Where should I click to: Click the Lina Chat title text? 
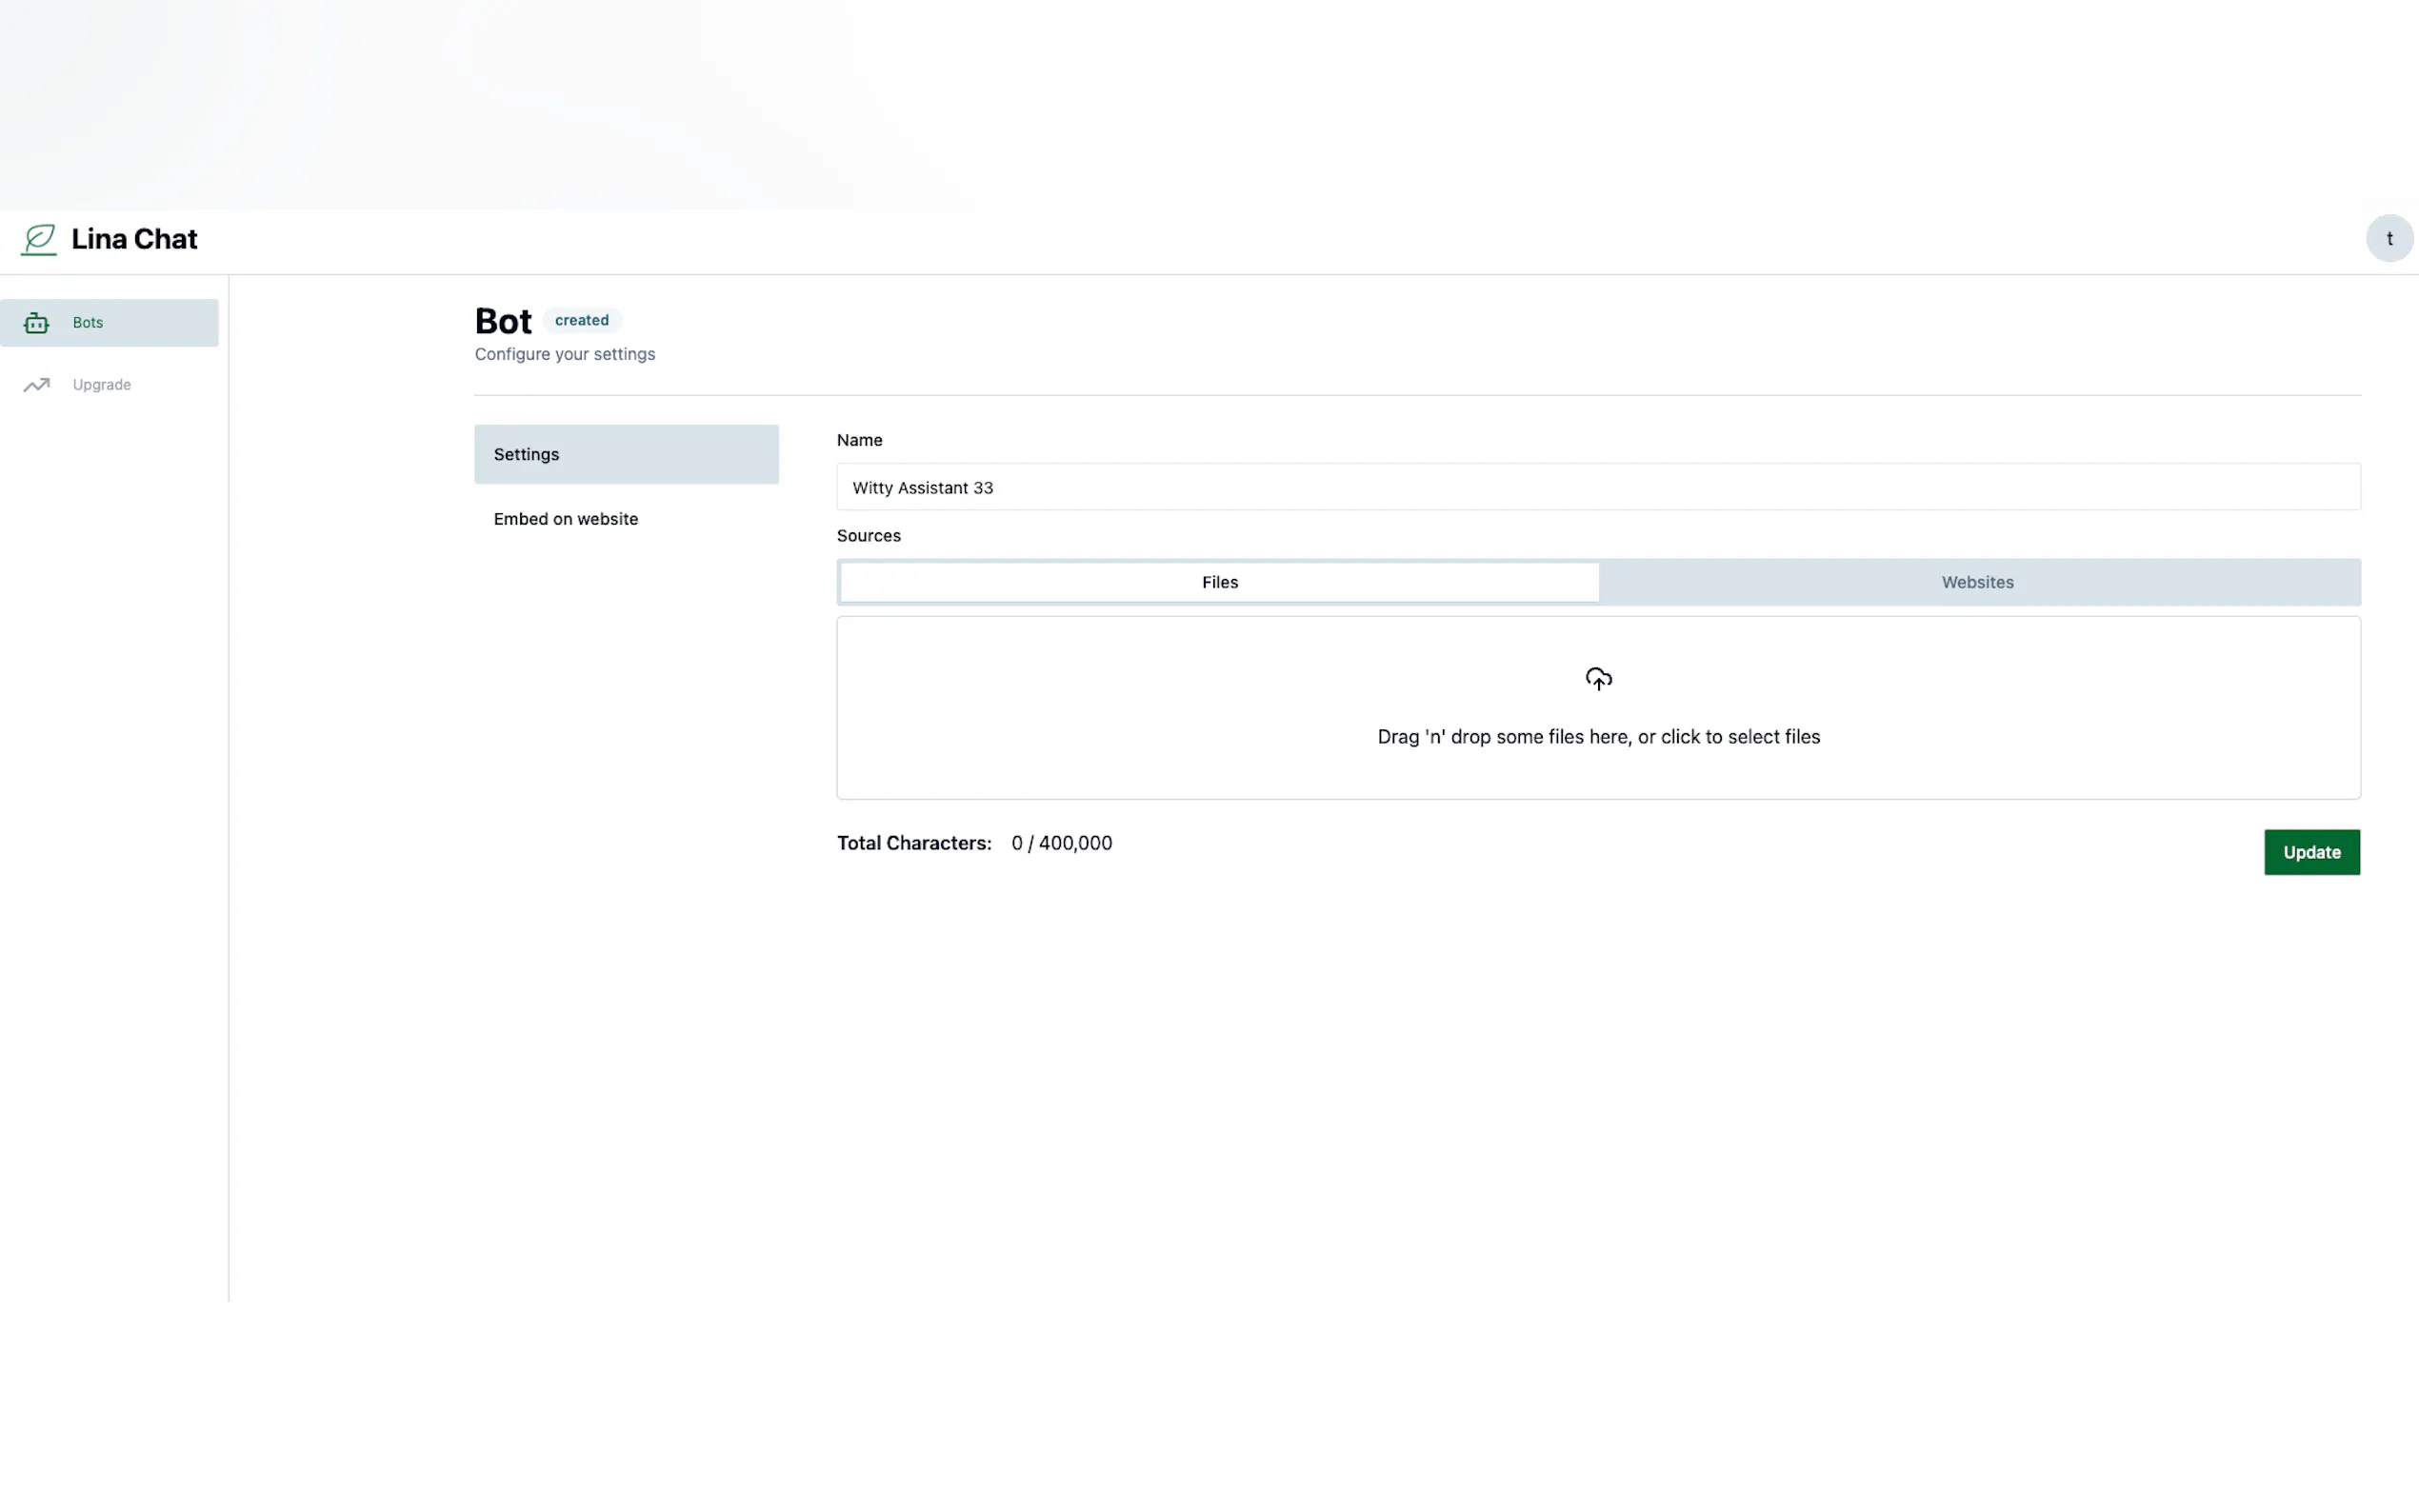pos(134,239)
